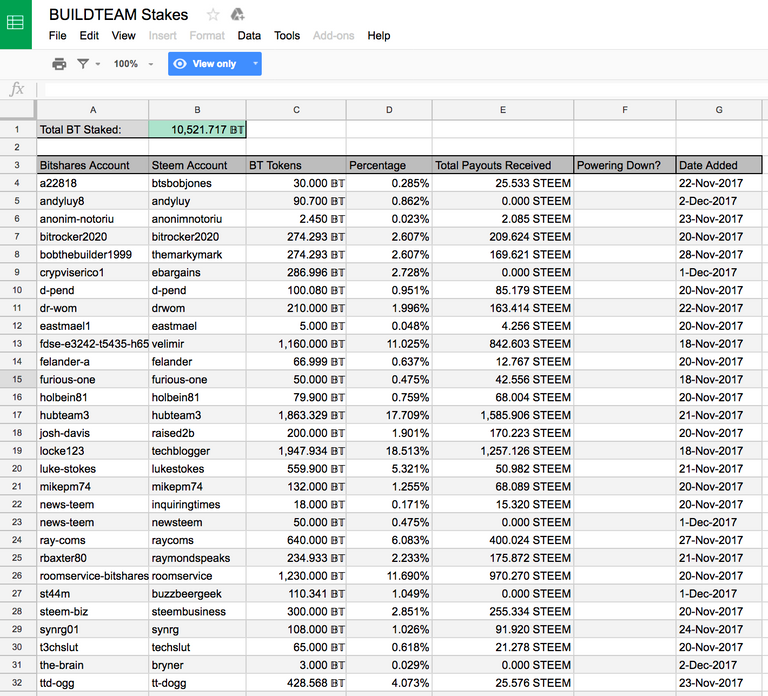Select the Total BT Staked label cell

tap(93, 129)
